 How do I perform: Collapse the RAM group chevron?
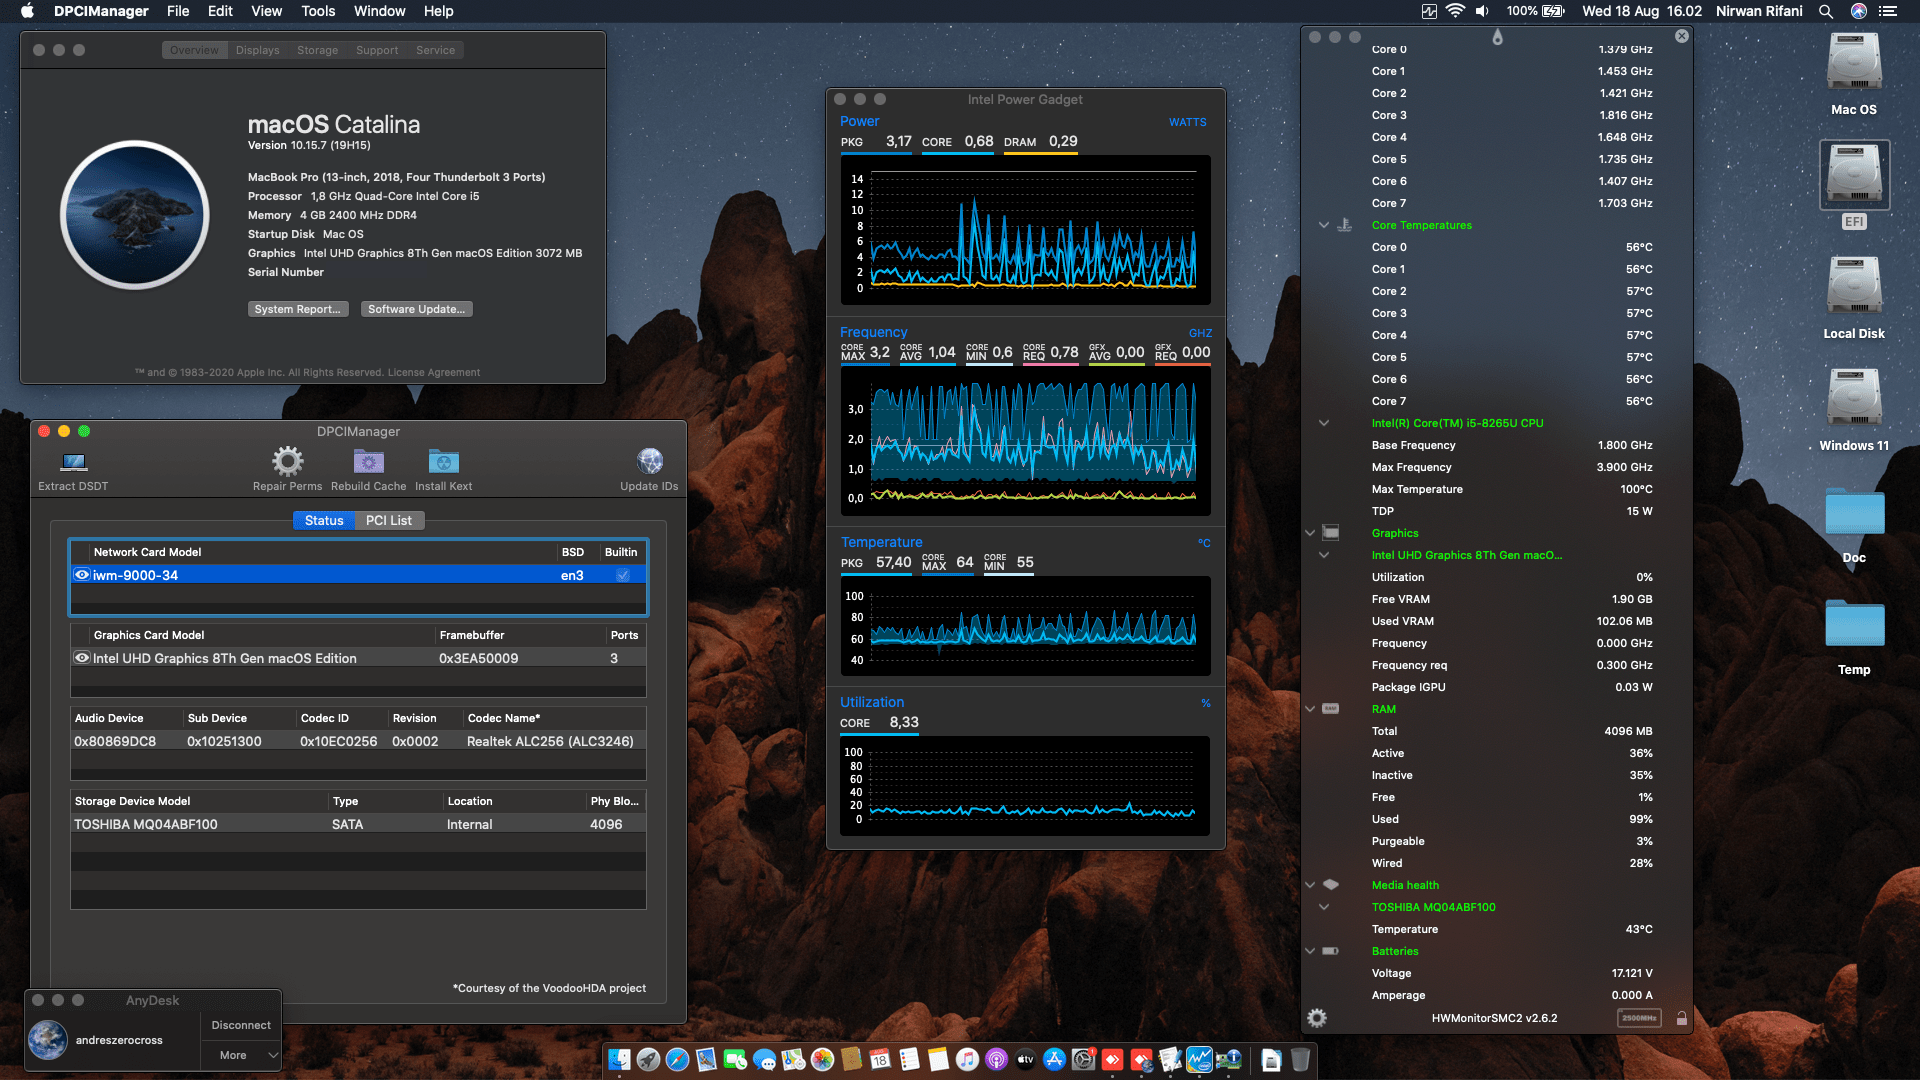coord(1310,709)
